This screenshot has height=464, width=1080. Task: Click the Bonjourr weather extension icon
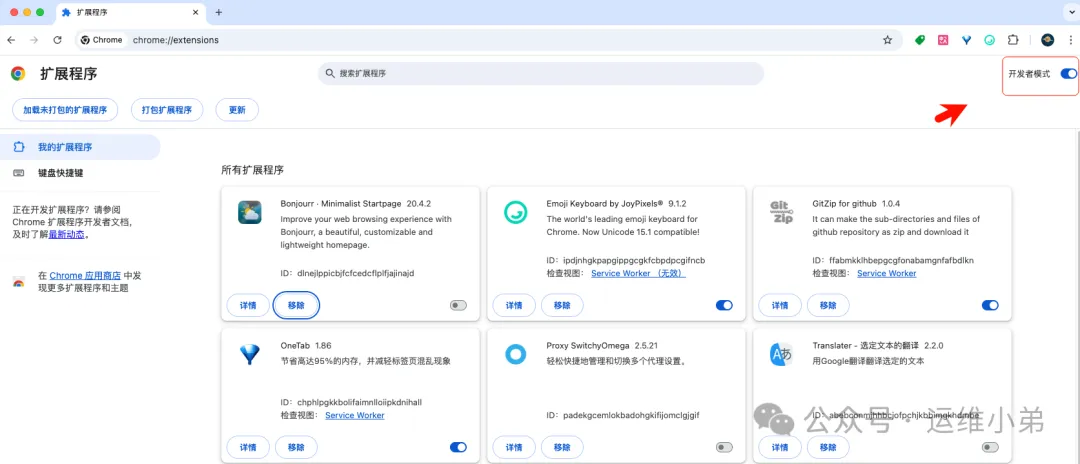pyautogui.click(x=249, y=213)
